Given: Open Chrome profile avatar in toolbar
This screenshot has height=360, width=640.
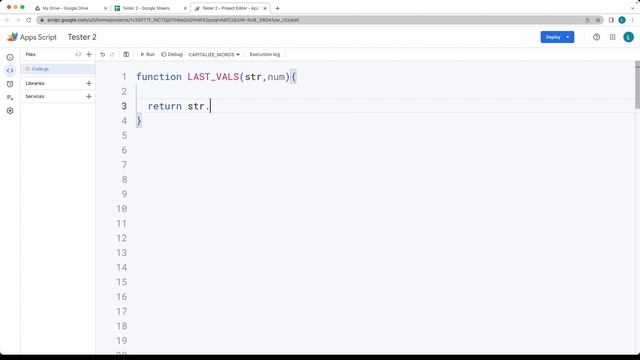Looking at the screenshot, I should pos(622,20).
